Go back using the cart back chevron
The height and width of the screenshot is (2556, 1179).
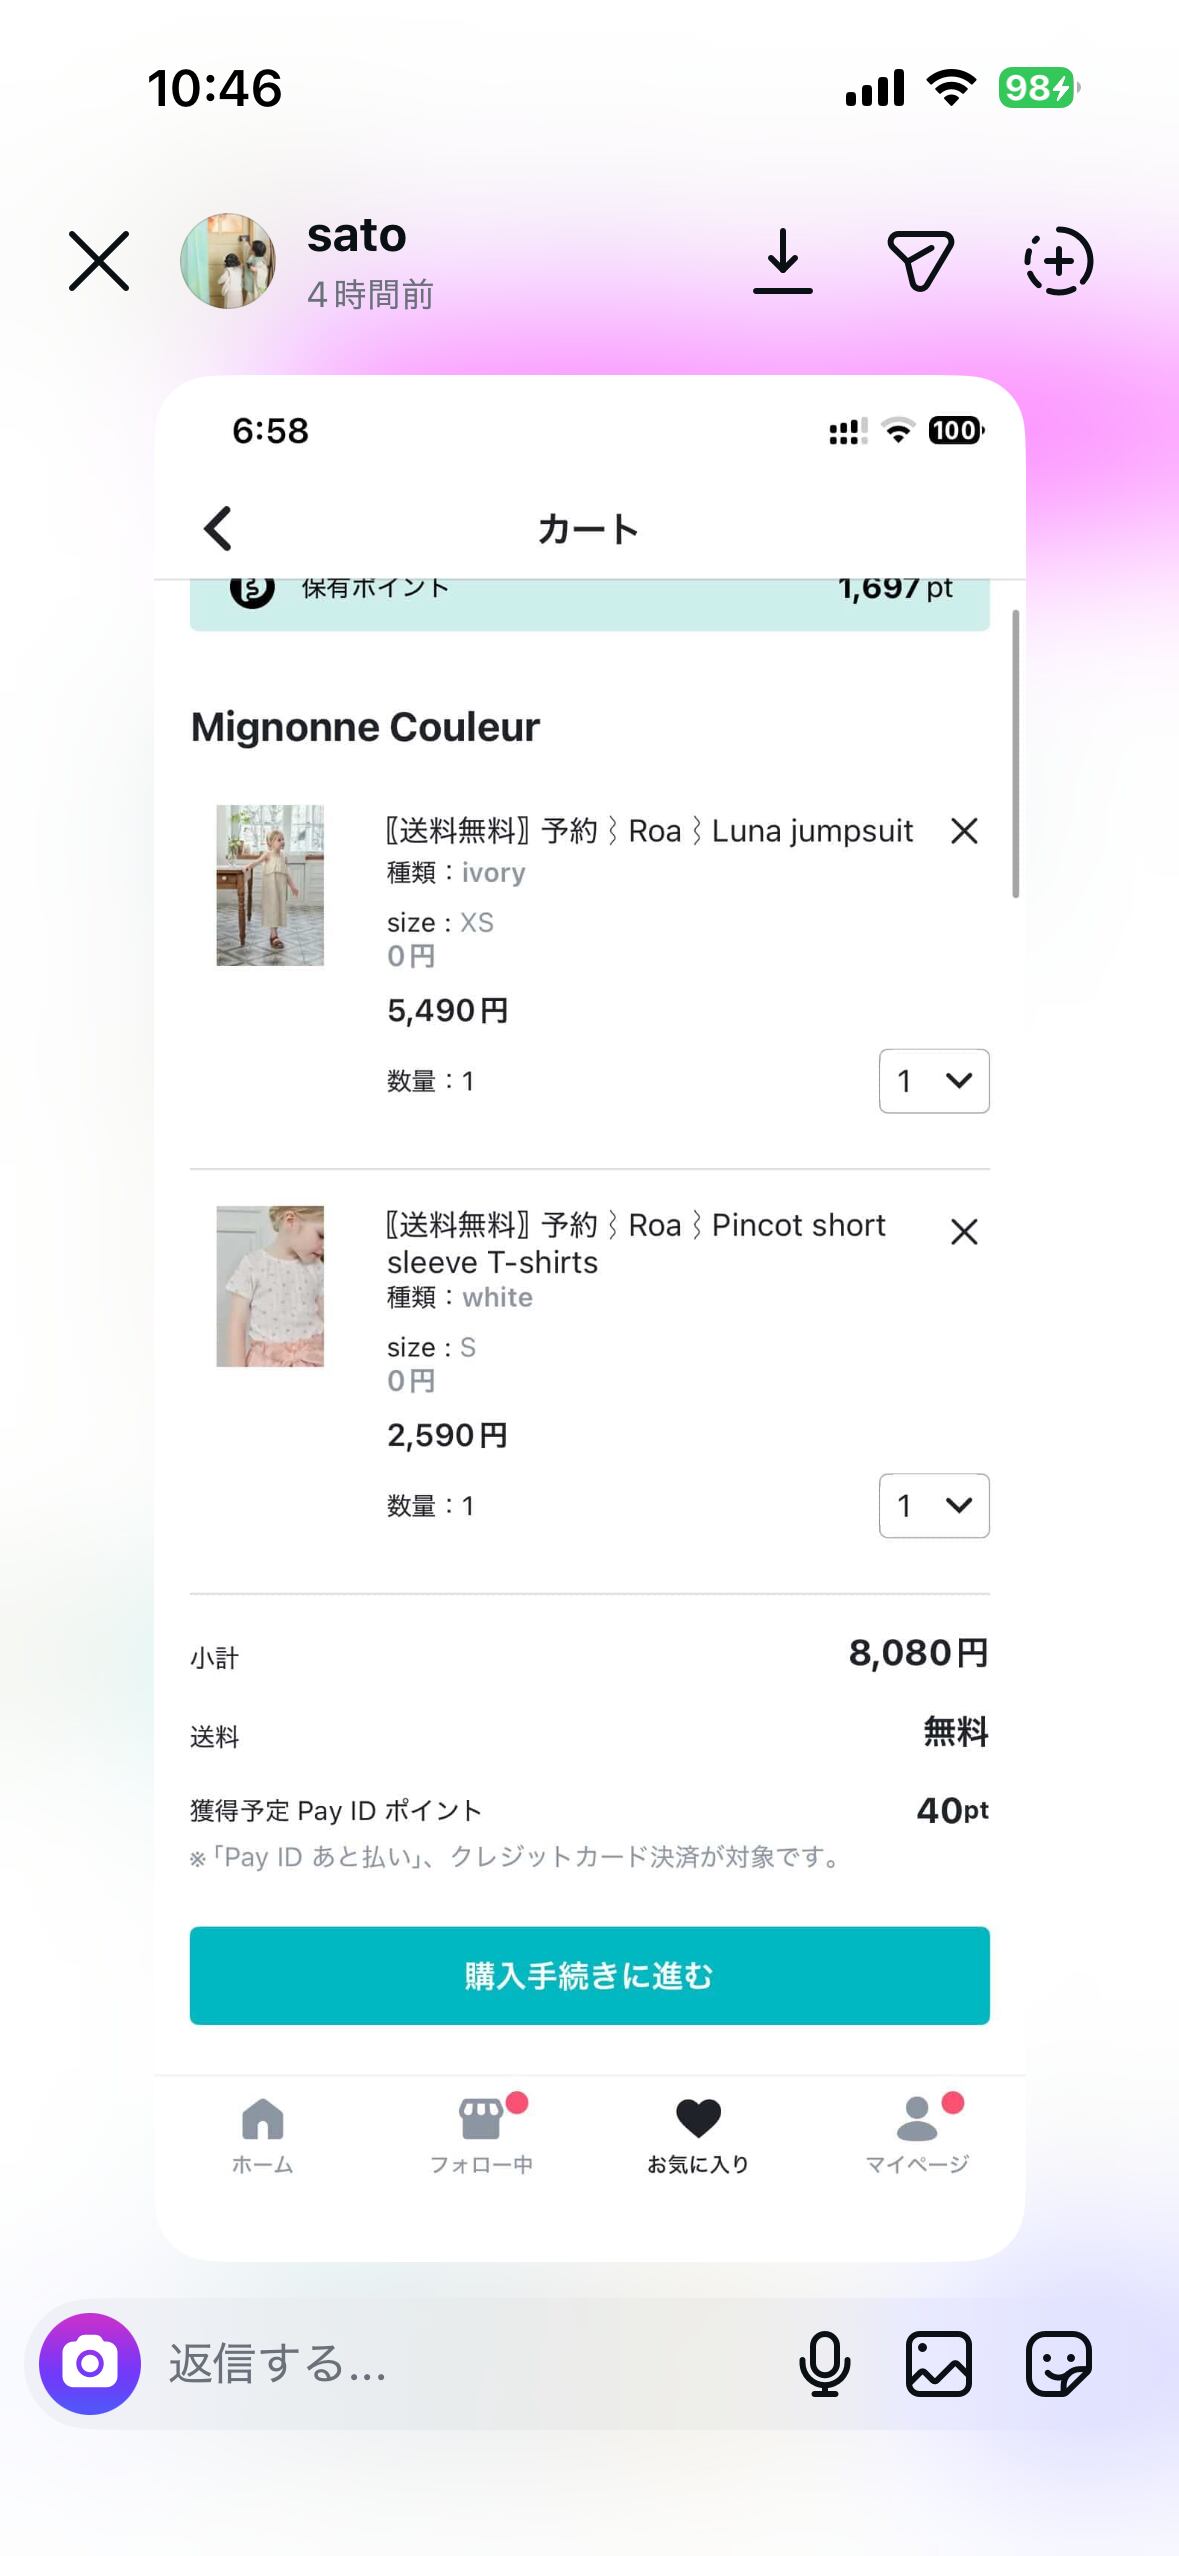pyautogui.click(x=218, y=528)
